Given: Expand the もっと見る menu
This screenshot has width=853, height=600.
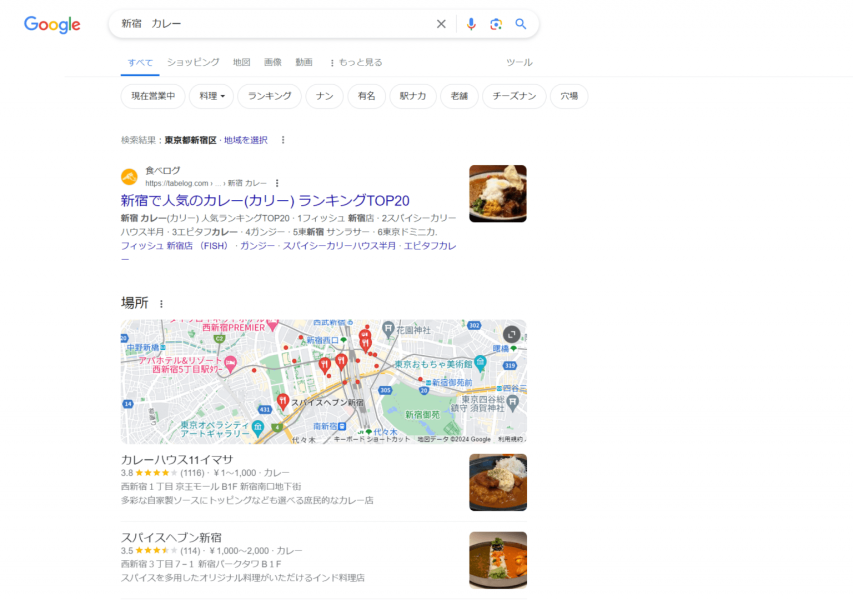Looking at the screenshot, I should point(356,63).
